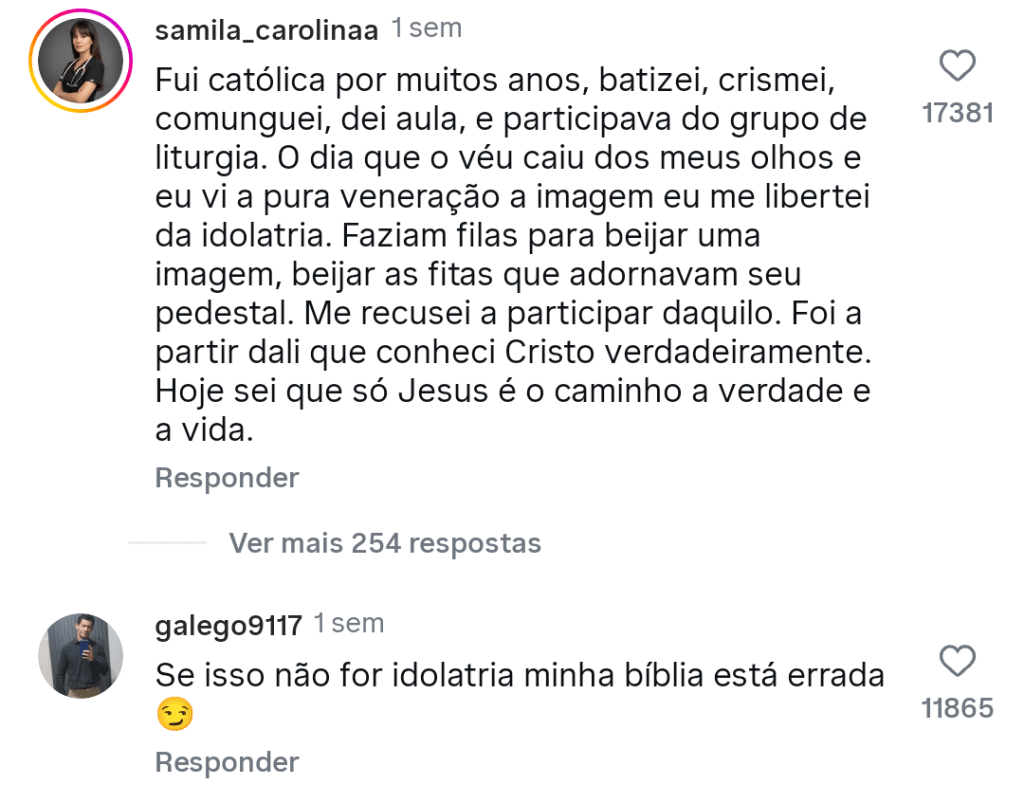Screen dimensions: 1024x803
Task: Reply to samila_carolinaa's comment with Responder
Action: (x=227, y=478)
